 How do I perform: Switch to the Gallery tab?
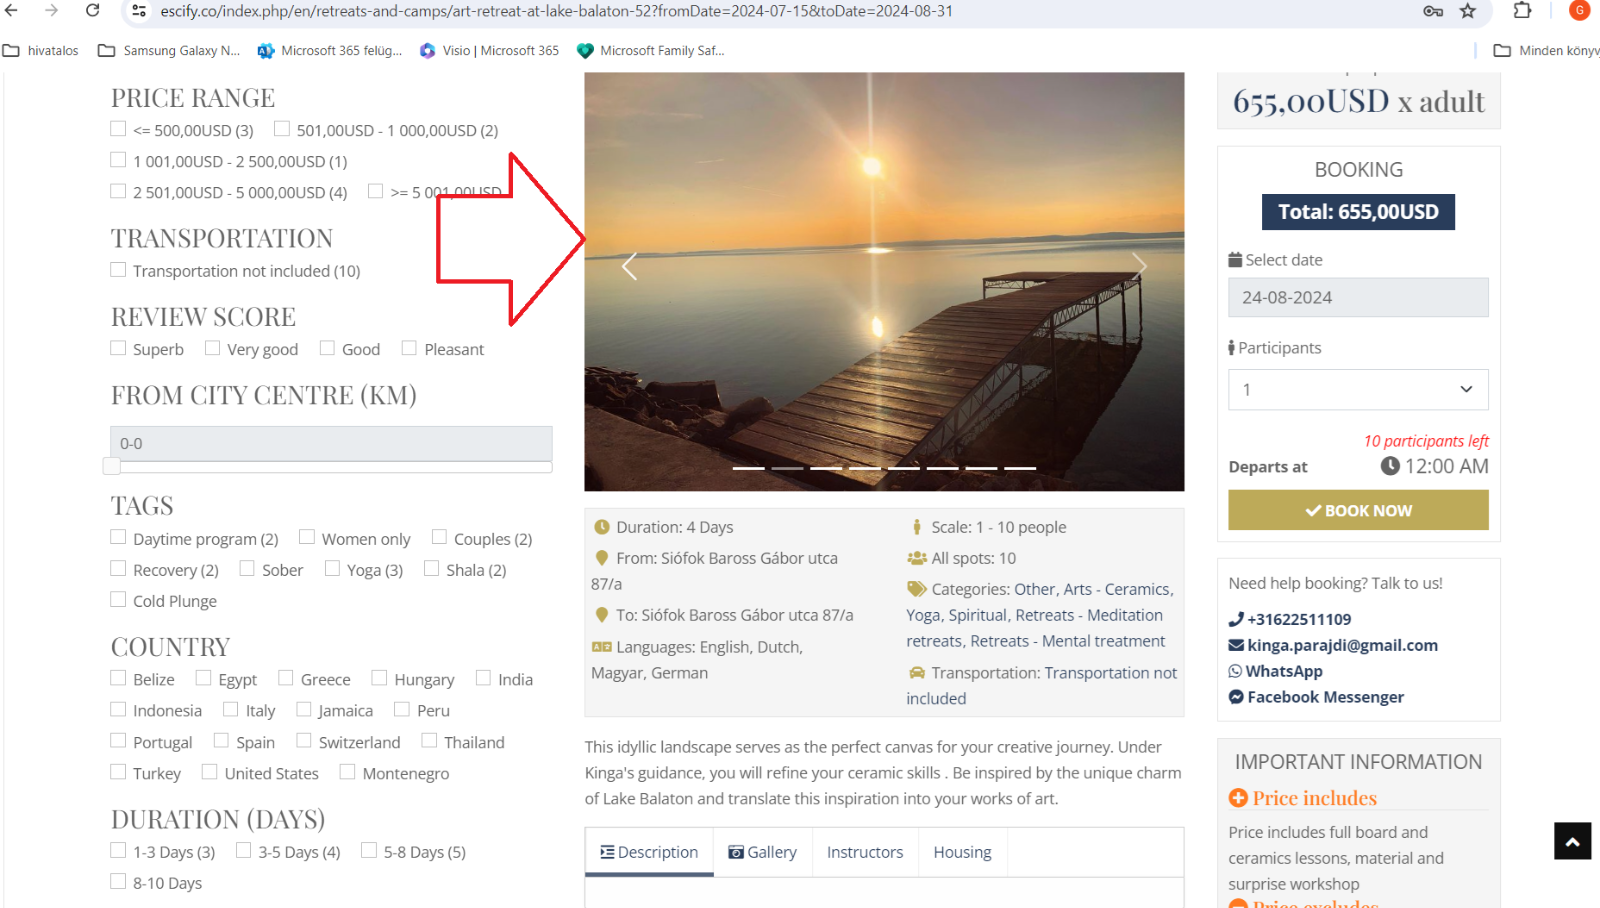coord(763,852)
